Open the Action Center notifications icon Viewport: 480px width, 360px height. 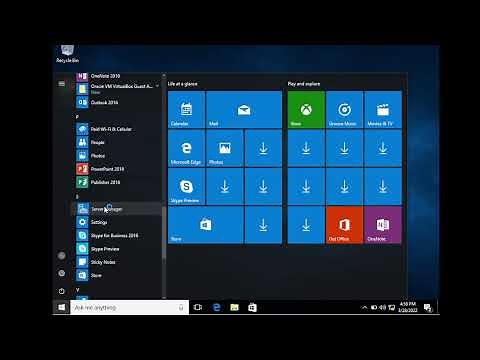point(428,307)
